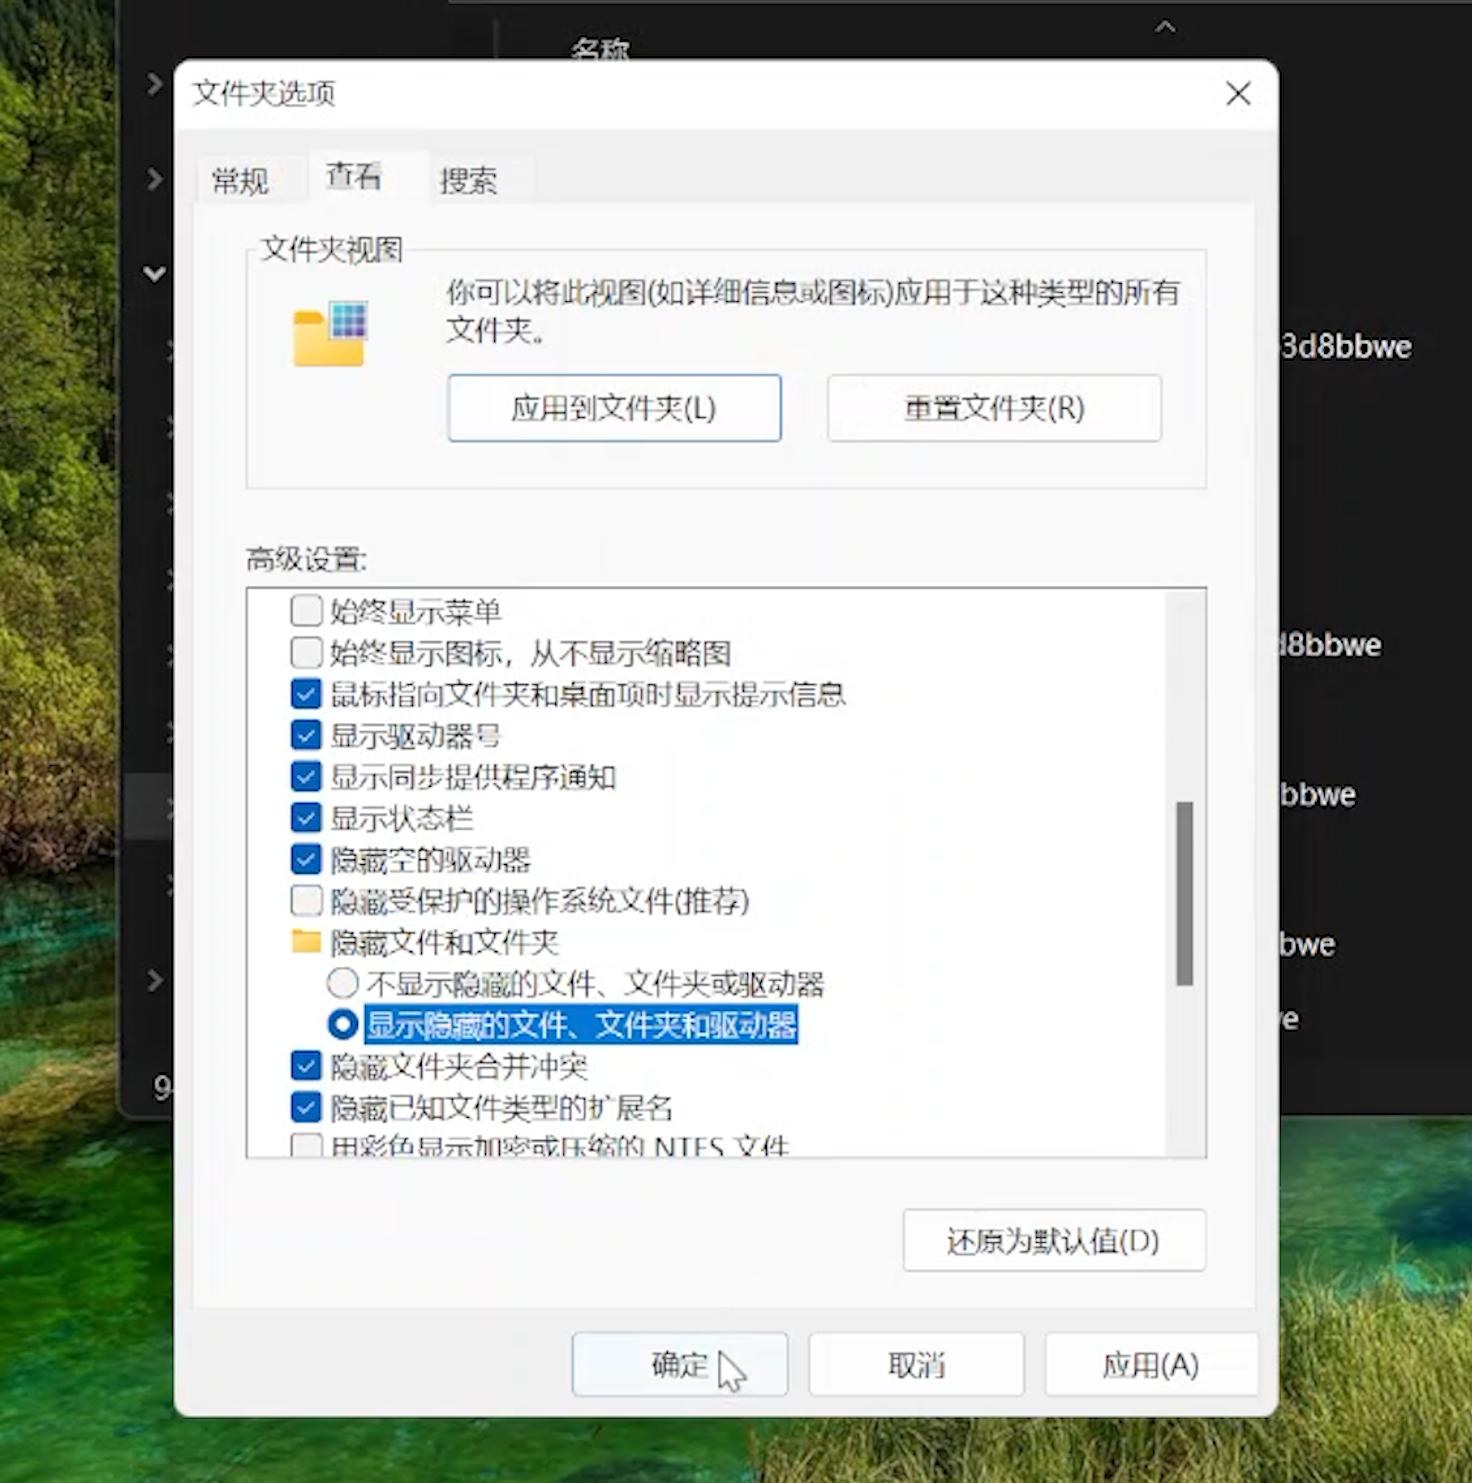Check 隐藏受保护的操作系统文件(推荐)
Screen dimensions: 1472x1483
pyautogui.click(x=305, y=900)
